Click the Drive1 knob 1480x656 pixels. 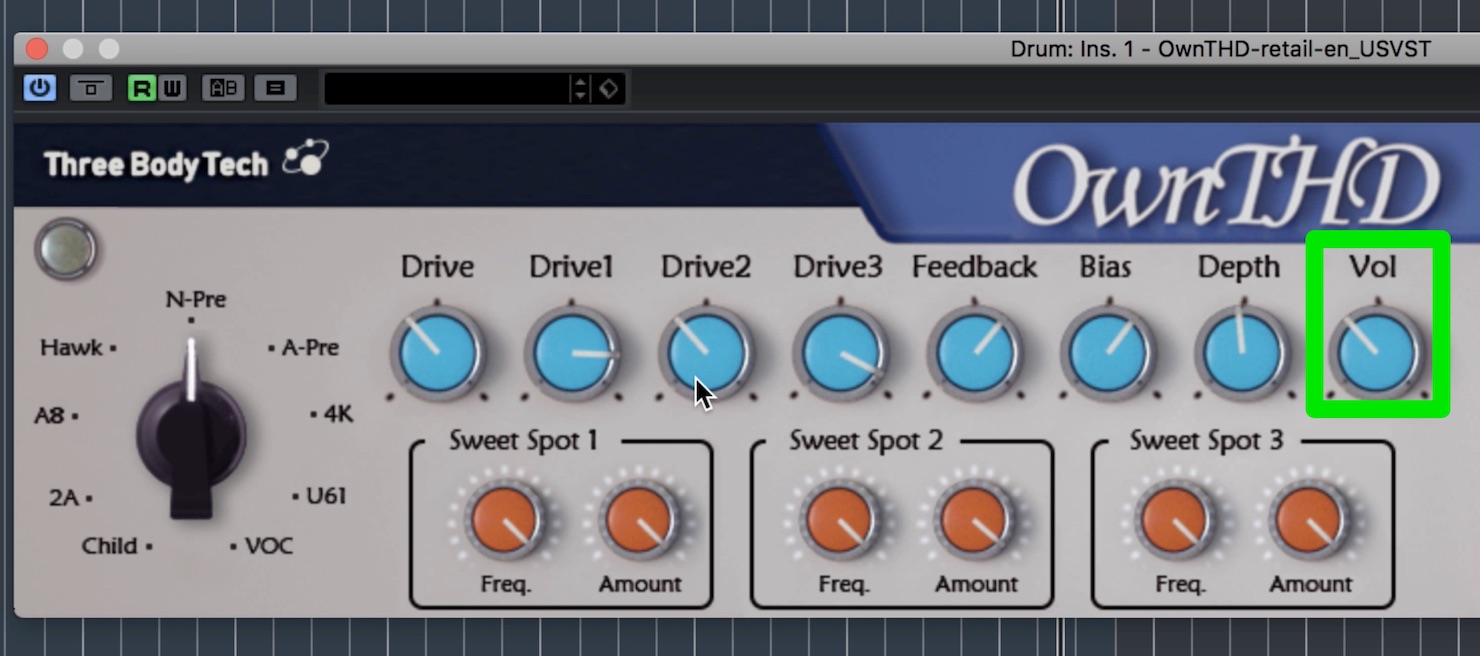click(x=572, y=352)
